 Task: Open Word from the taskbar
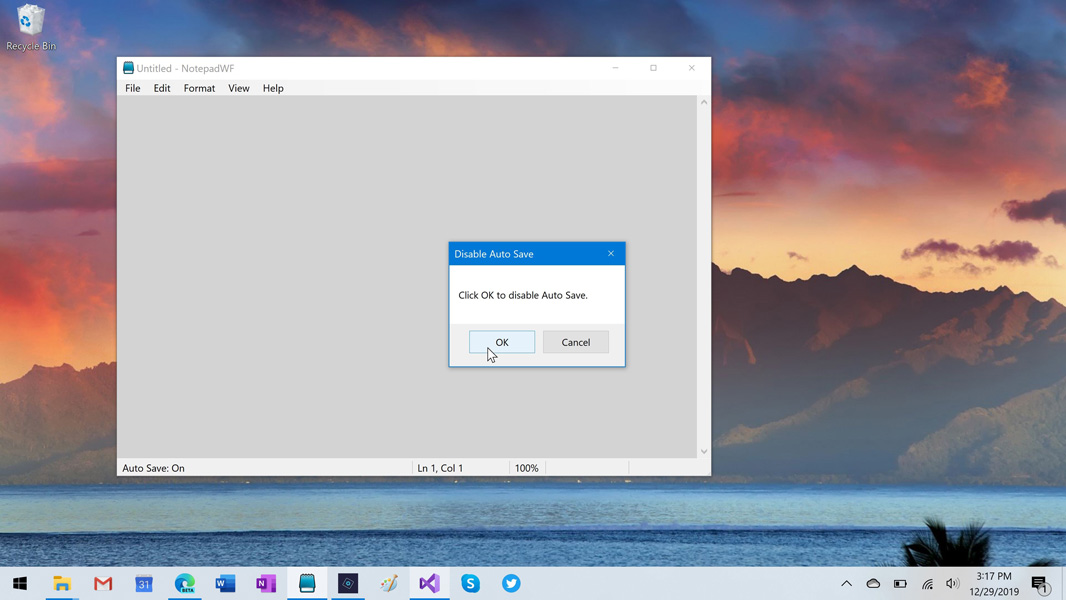click(225, 583)
